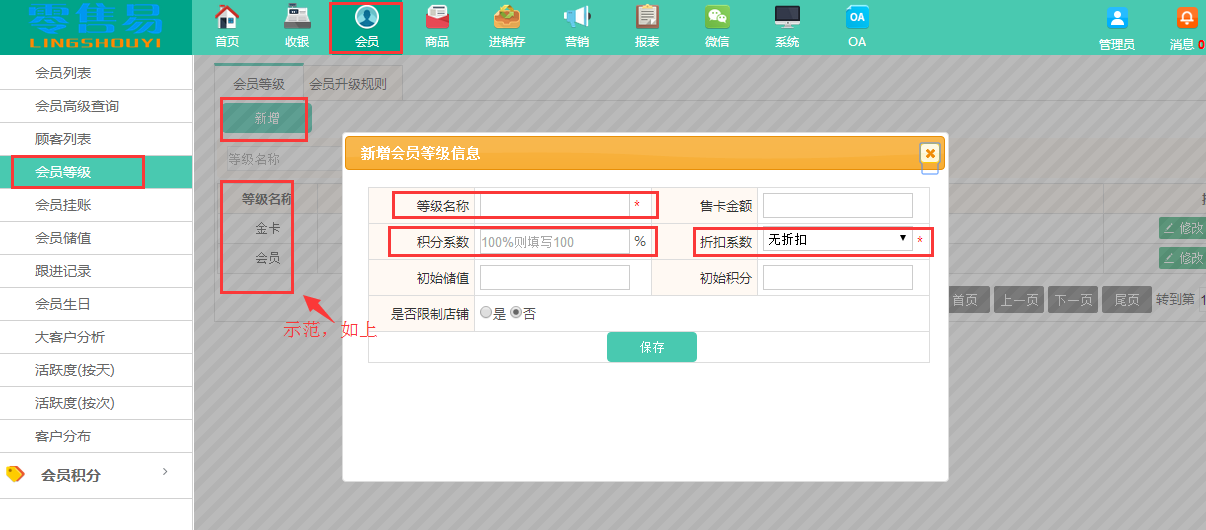
Task: Select 是 radio for store restriction
Action: (x=486, y=313)
